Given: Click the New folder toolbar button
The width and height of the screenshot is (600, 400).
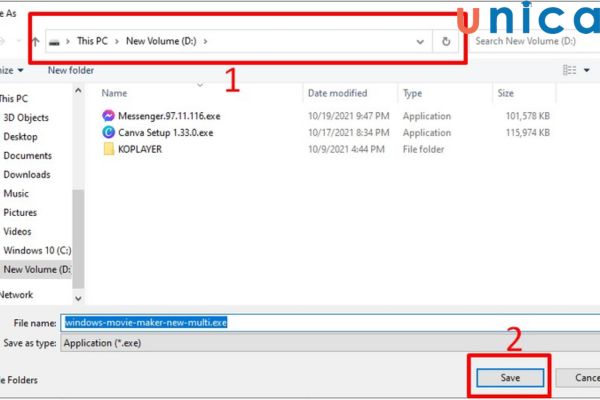Looking at the screenshot, I should point(71,70).
